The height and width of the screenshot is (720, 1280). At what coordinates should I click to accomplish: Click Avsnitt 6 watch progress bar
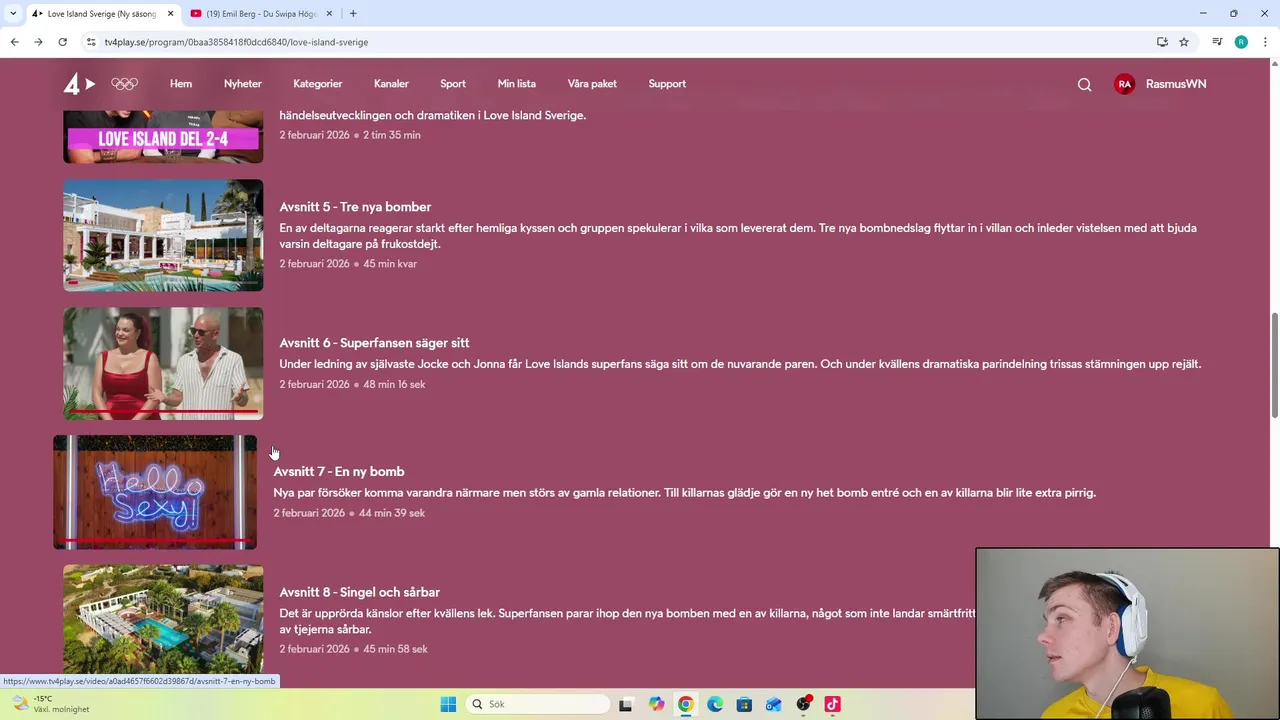point(163,412)
